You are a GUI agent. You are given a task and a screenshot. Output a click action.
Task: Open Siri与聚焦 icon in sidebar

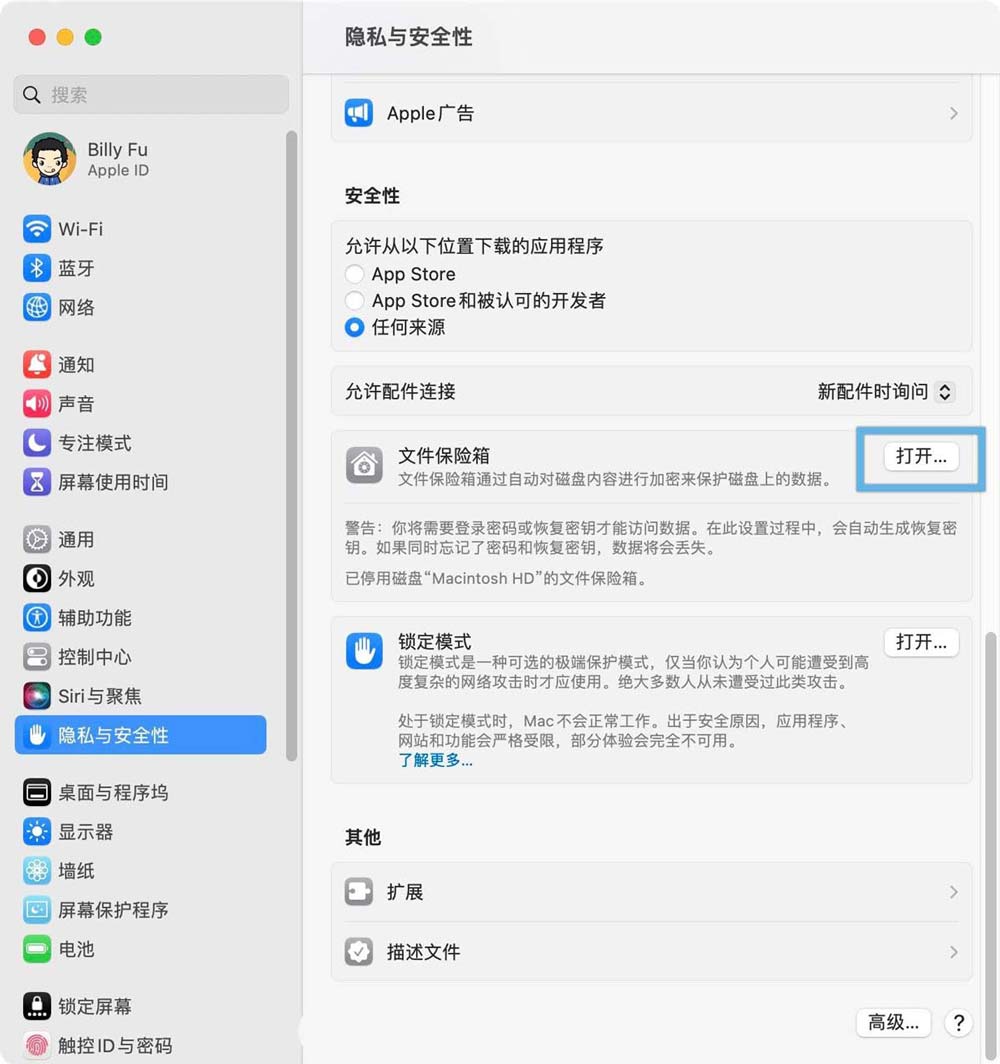(37, 696)
